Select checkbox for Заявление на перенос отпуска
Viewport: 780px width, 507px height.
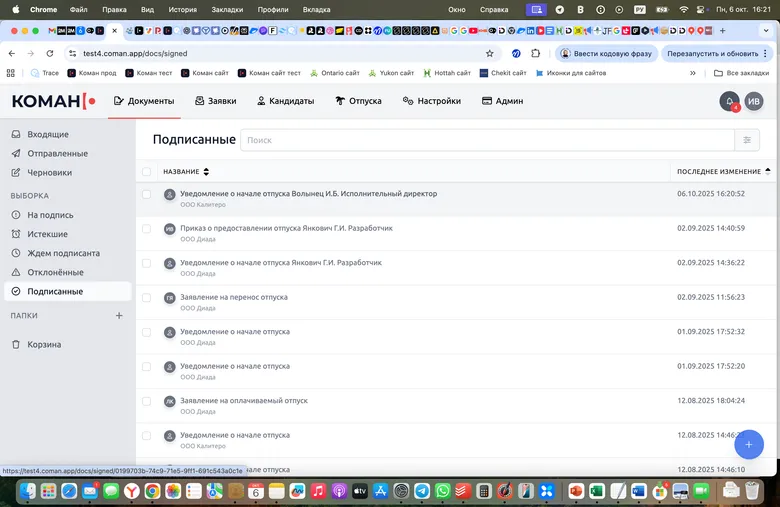pos(147,297)
